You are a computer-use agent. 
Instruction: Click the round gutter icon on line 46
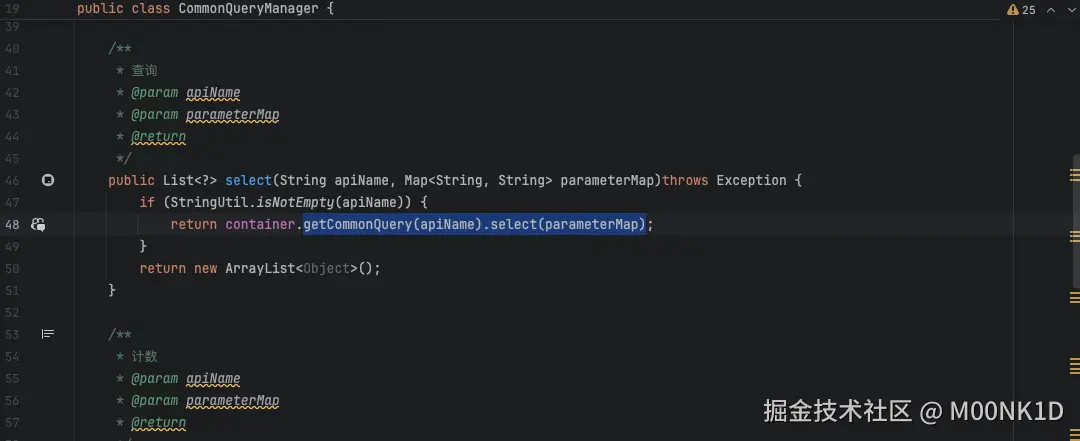[x=48, y=180]
